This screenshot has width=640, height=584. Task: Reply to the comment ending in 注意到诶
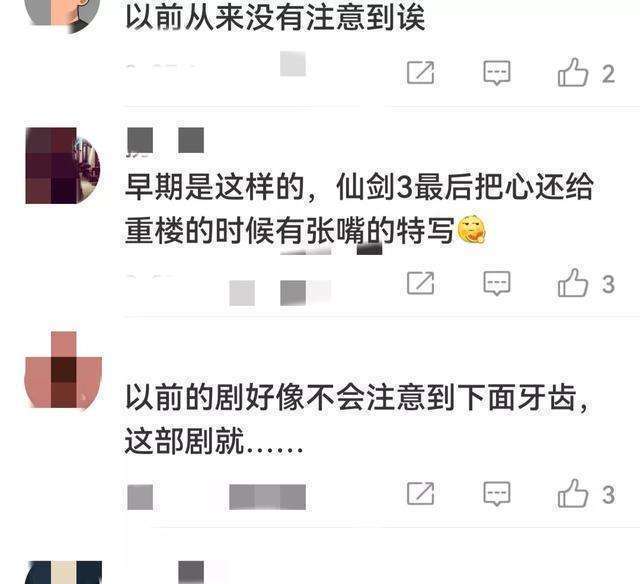[x=497, y=73]
